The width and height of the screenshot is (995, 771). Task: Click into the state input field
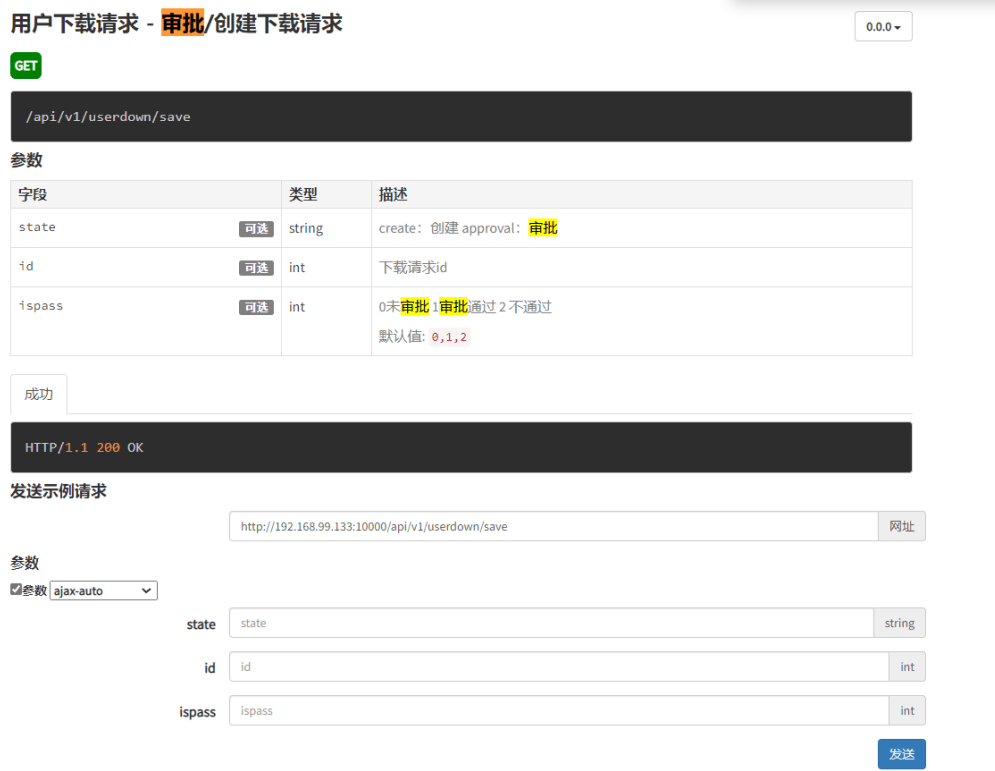point(551,623)
